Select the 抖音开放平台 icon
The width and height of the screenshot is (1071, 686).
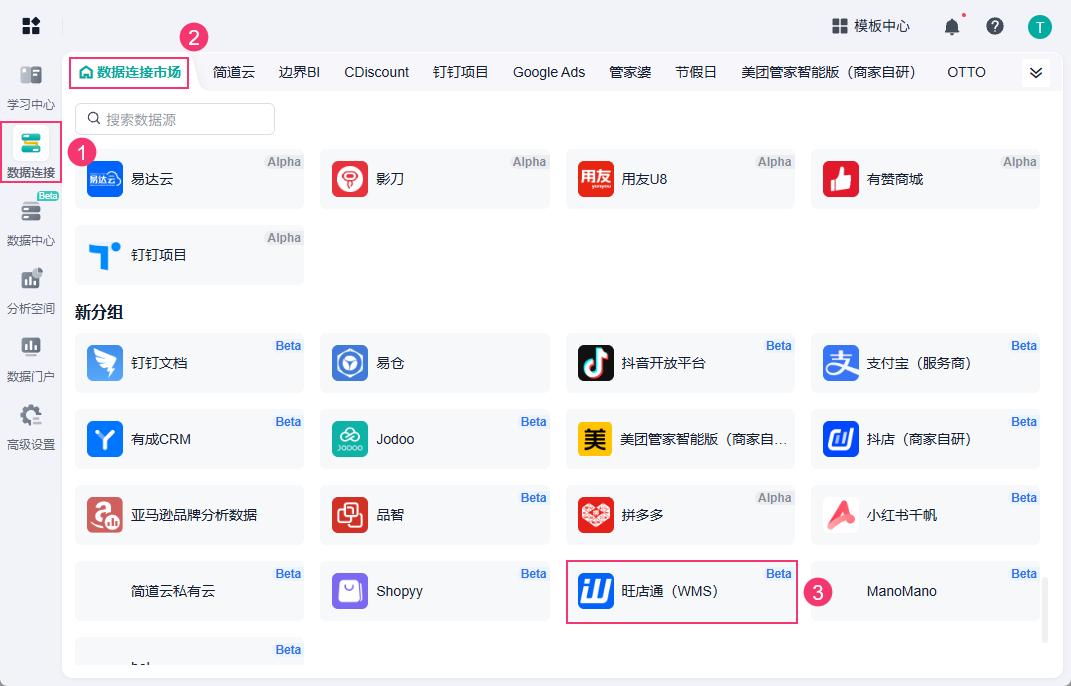596,363
